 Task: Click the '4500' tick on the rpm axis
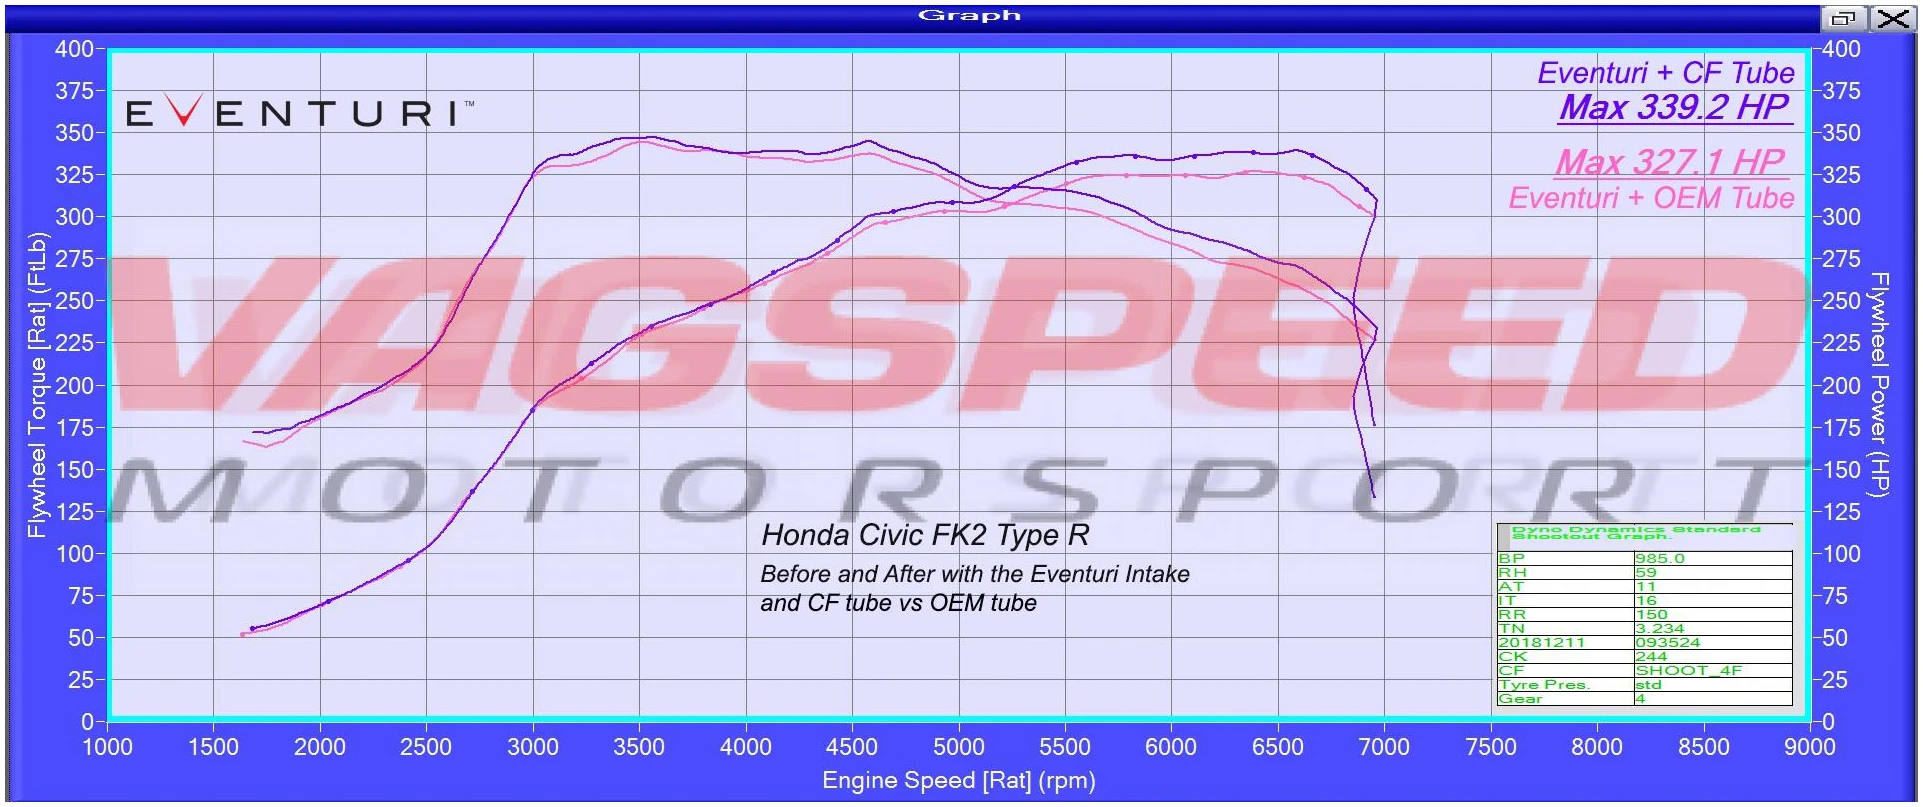[x=852, y=747]
